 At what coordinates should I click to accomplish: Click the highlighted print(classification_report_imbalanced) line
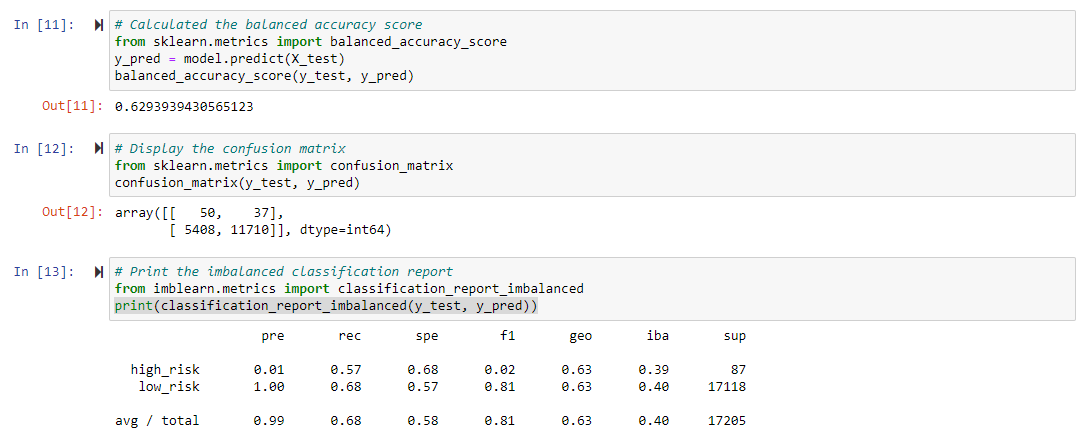pos(326,306)
